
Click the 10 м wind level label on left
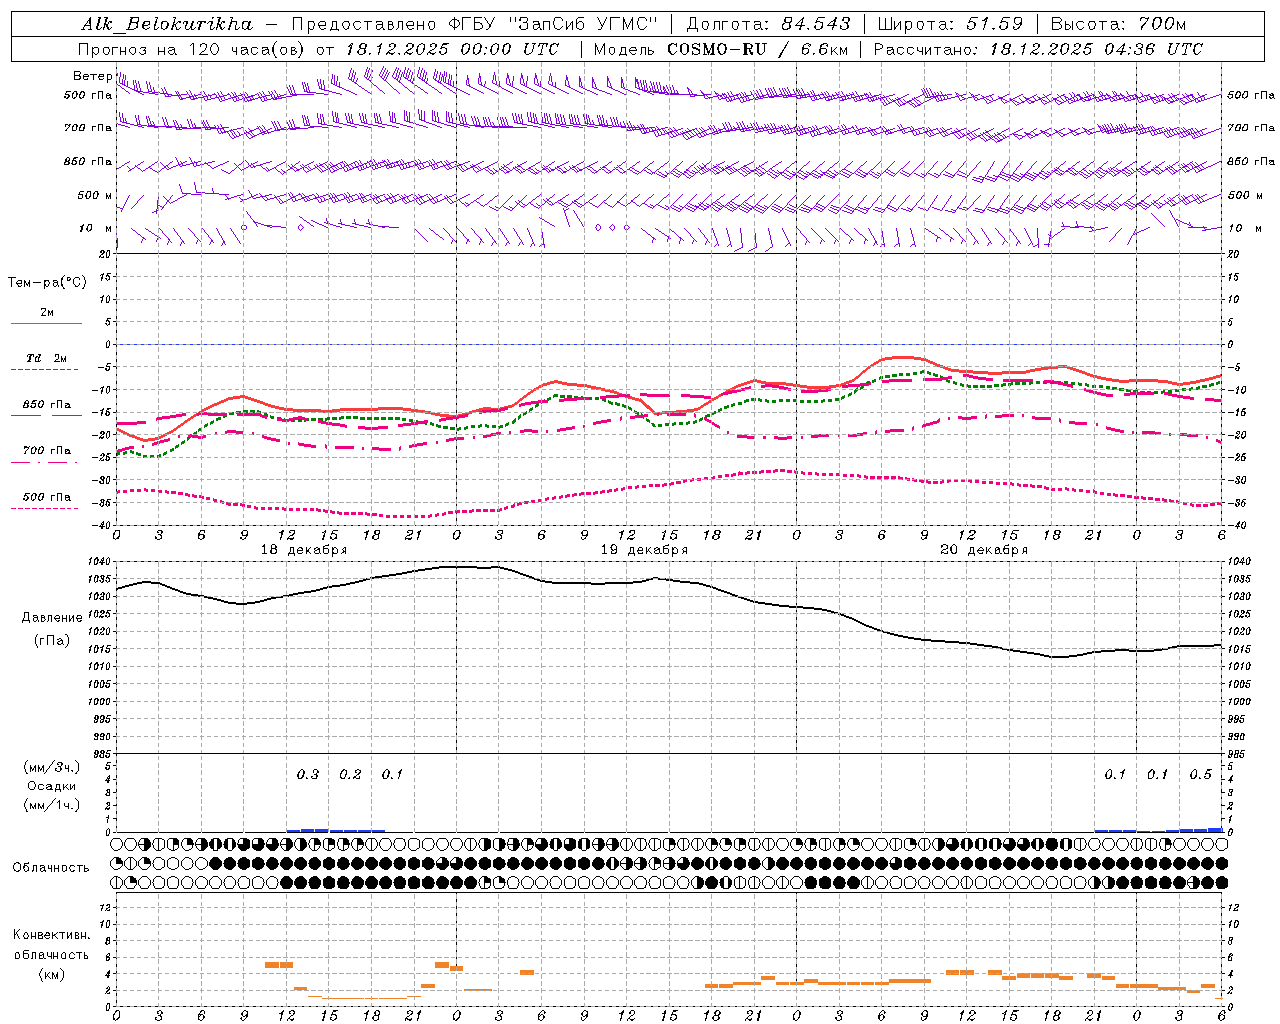pyautogui.click(x=96, y=229)
